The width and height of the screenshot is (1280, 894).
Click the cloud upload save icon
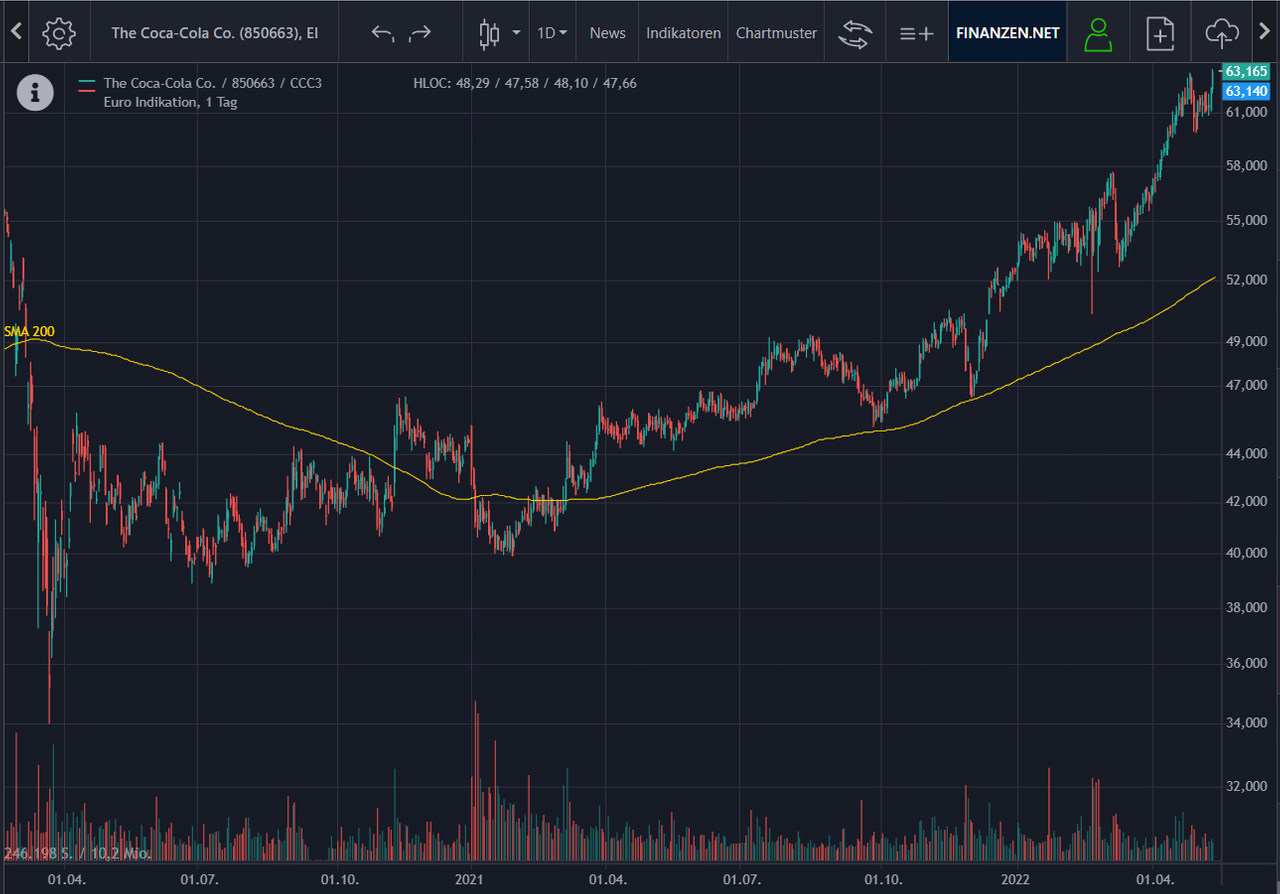(1221, 33)
